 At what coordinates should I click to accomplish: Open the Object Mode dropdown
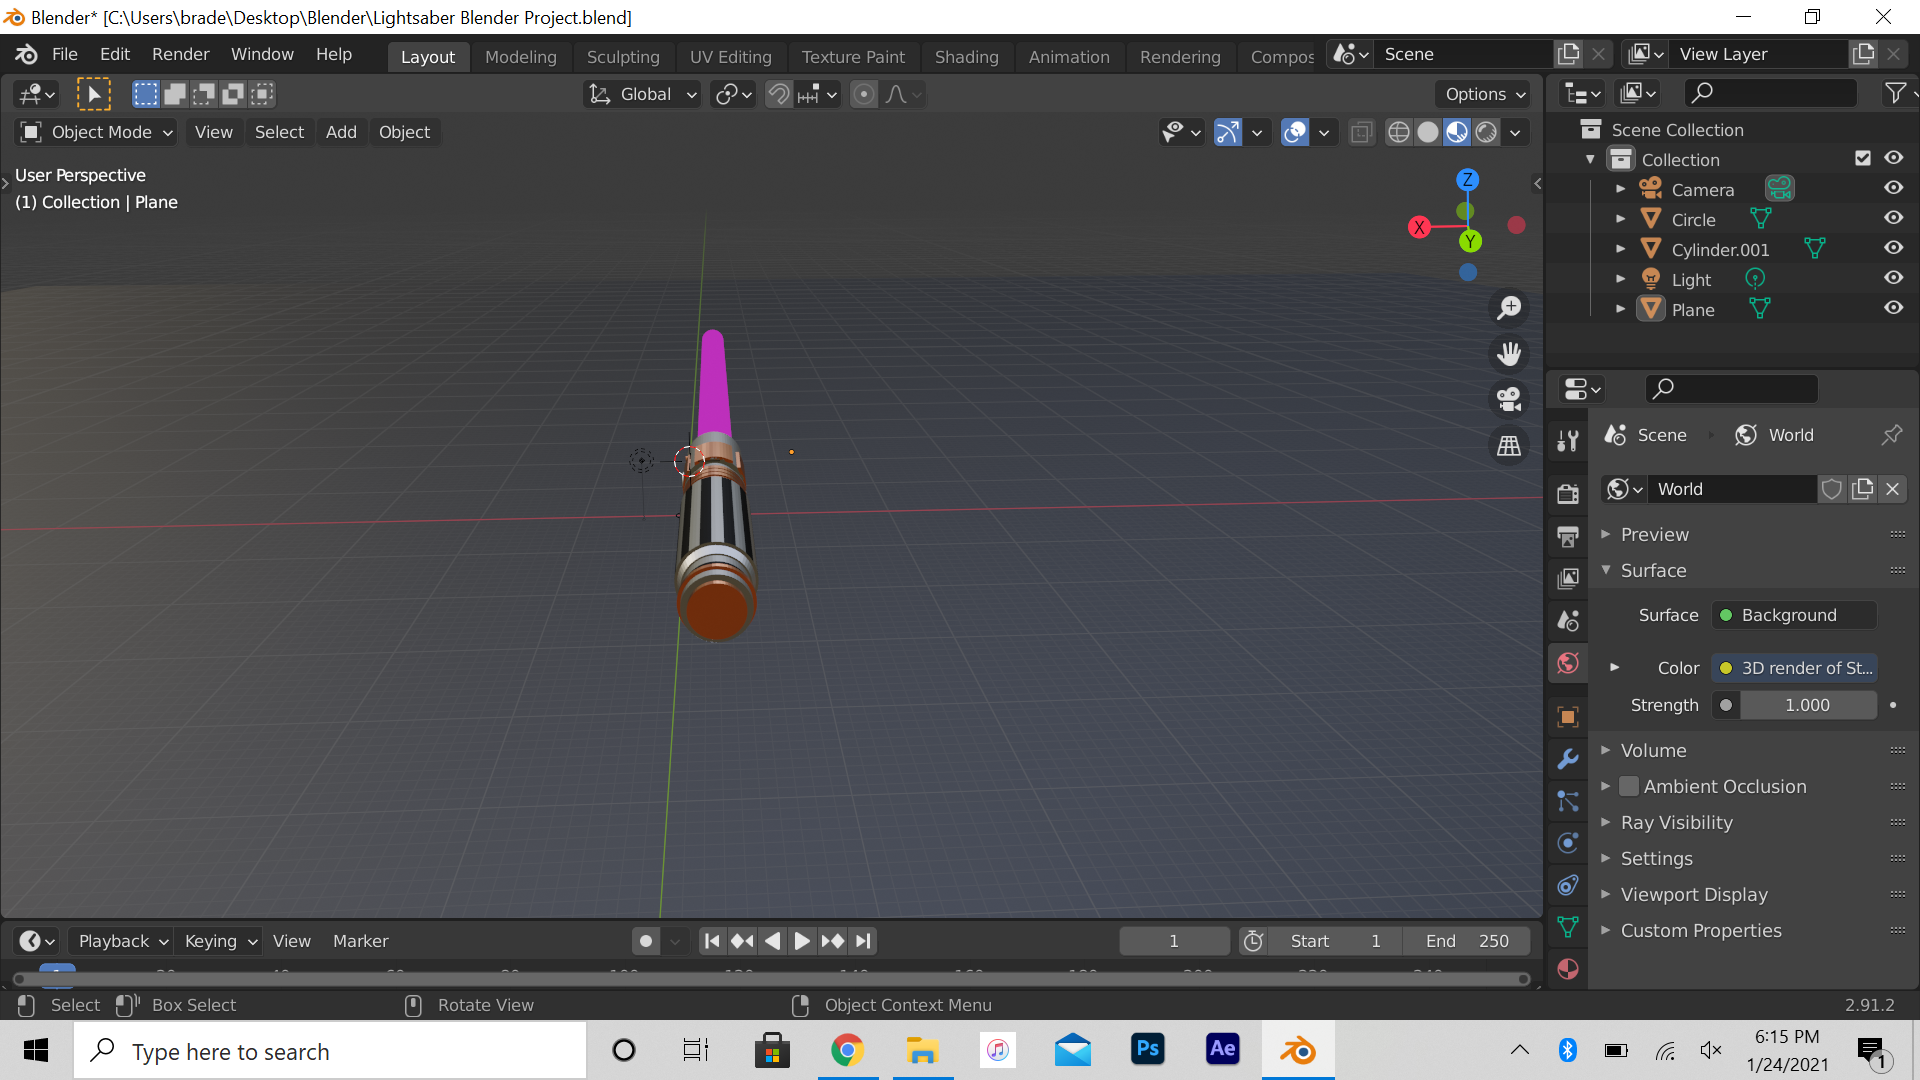96,132
